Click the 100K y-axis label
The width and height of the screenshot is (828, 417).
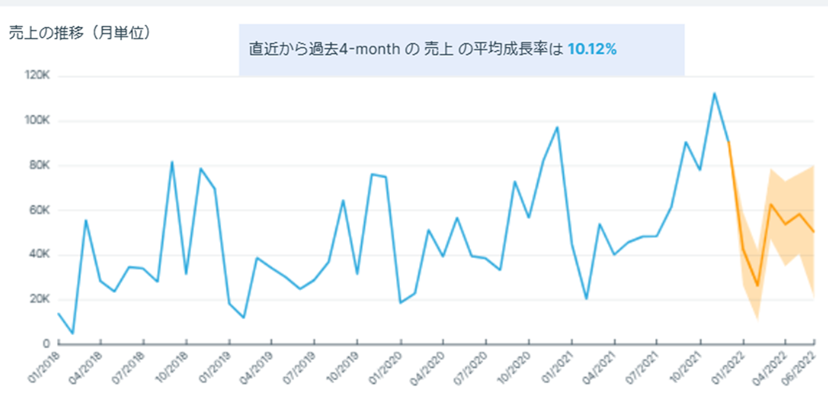click(x=37, y=121)
